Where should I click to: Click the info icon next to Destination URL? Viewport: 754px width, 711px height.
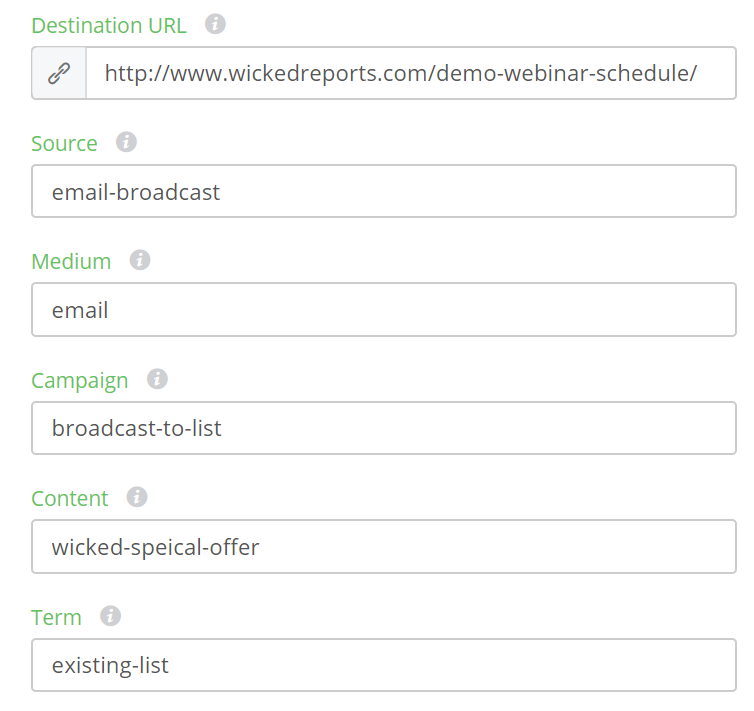click(x=215, y=24)
